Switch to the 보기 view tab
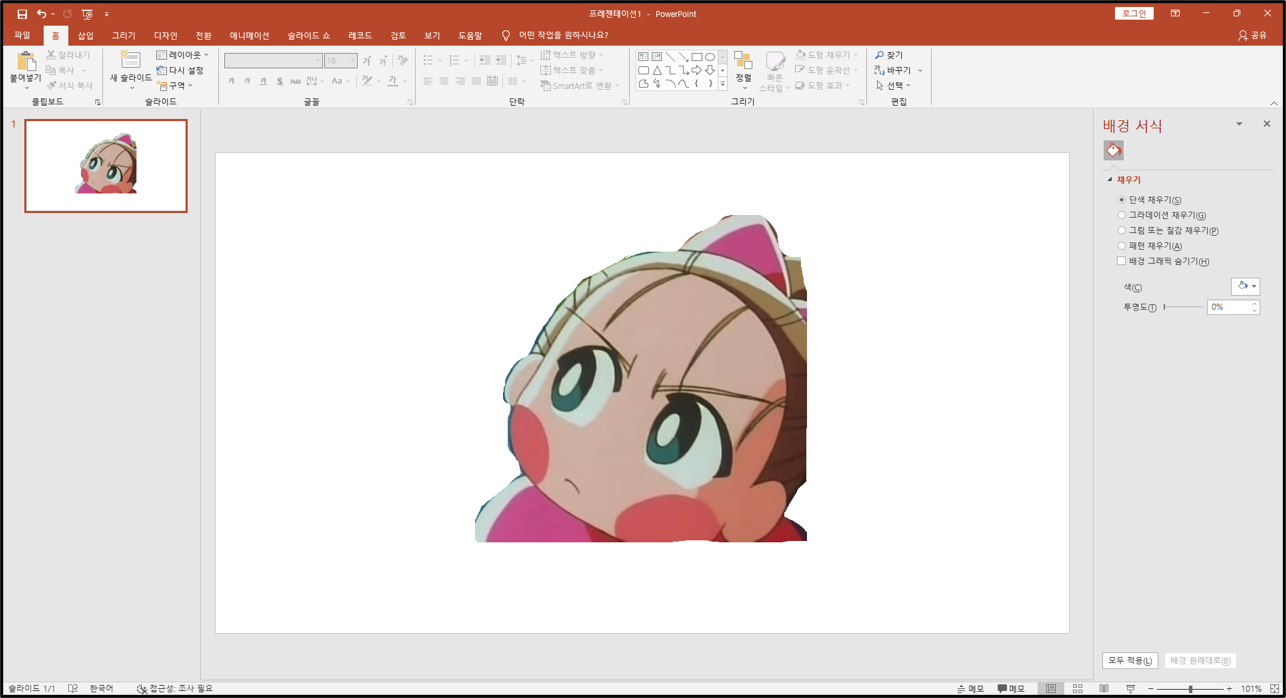This screenshot has height=698, width=1286. click(432, 35)
